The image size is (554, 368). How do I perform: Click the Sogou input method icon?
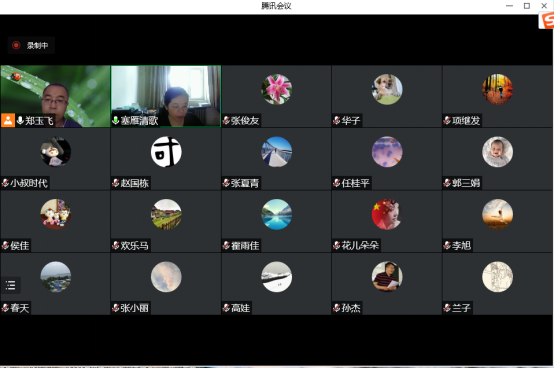click(x=546, y=20)
